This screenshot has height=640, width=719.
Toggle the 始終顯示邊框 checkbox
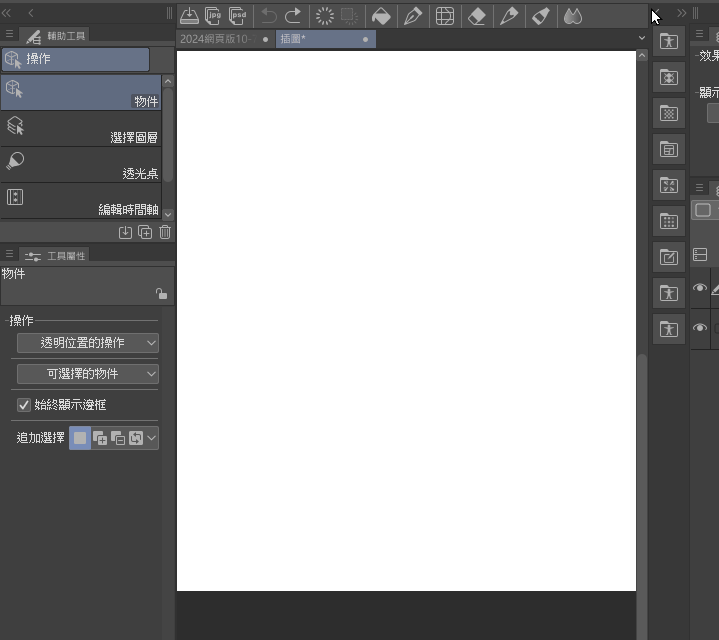24,405
